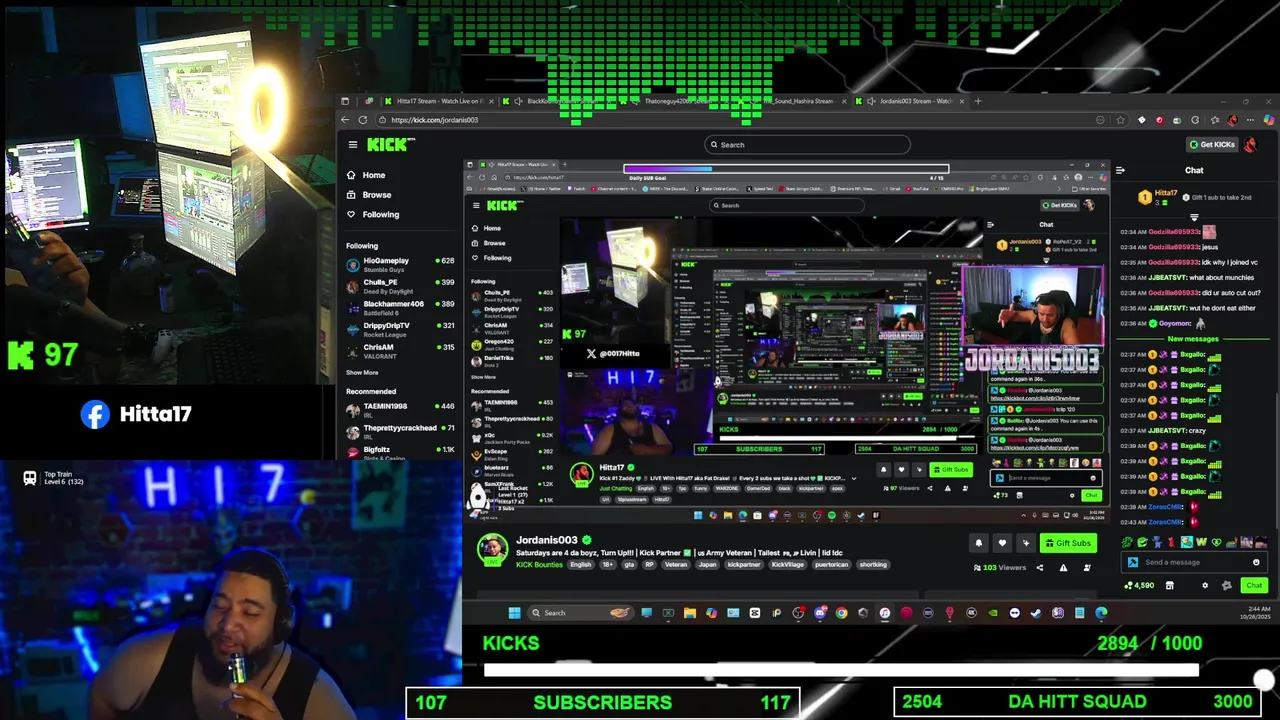Click the sparkle subscribe icon beside Gift Subs
This screenshot has width=1280, height=720.
tap(1025, 543)
